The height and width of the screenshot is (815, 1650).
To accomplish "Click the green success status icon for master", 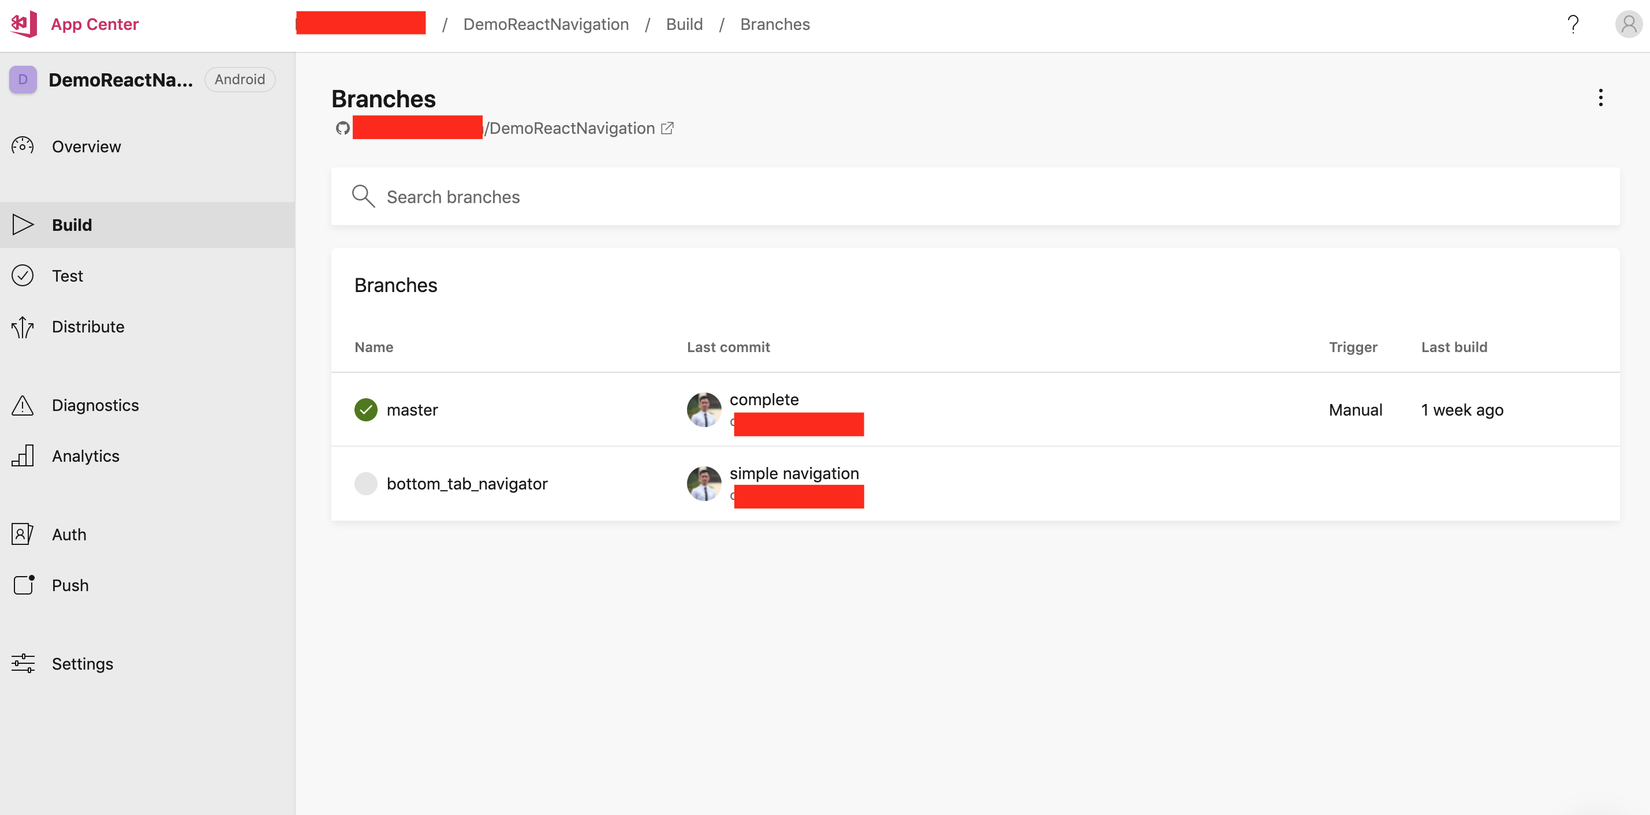I will 366,410.
